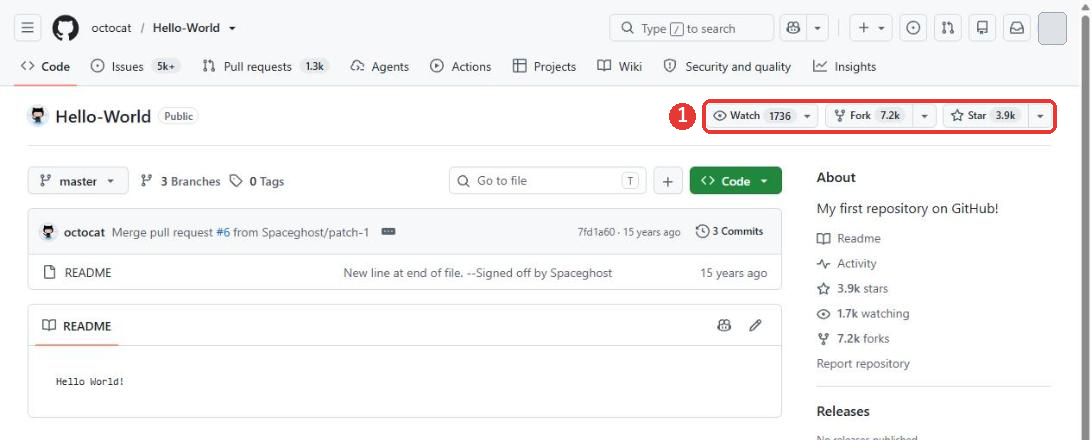1092x440 pixels.
Task: Click the Report repository link
Action: coord(863,363)
